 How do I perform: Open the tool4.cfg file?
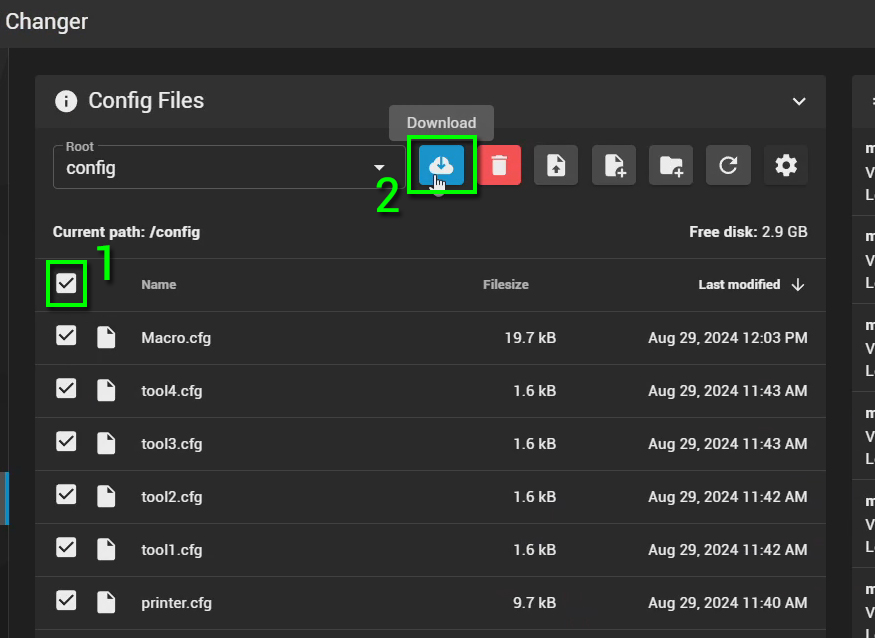pos(172,391)
